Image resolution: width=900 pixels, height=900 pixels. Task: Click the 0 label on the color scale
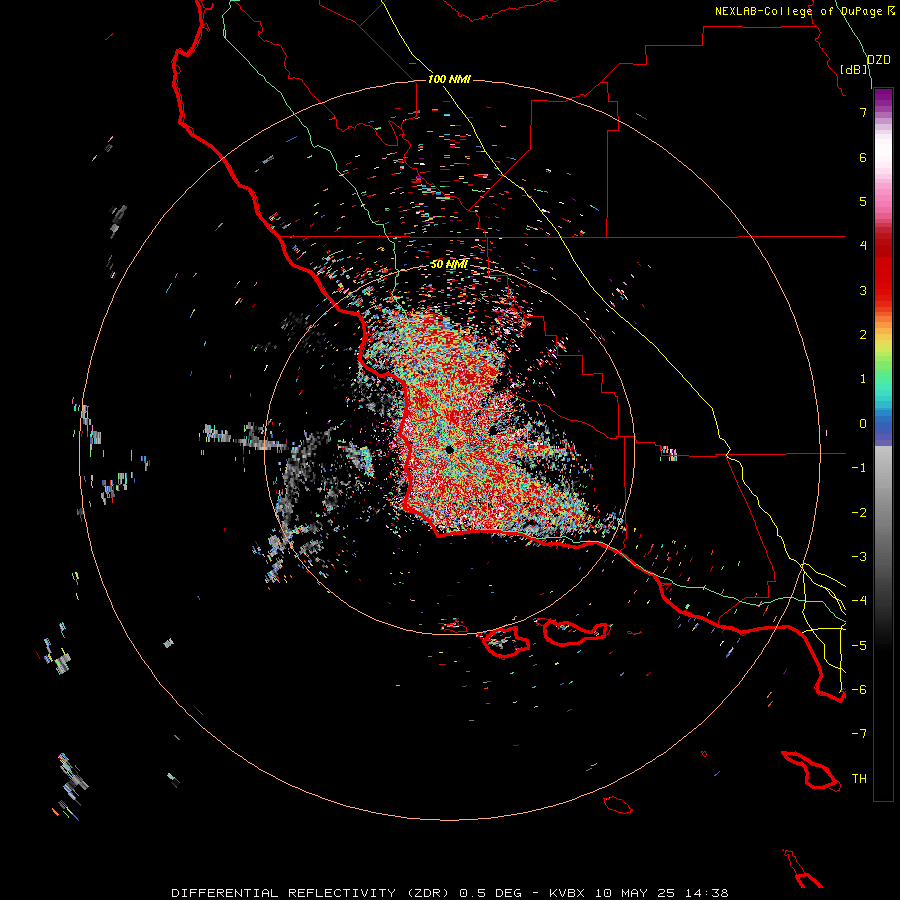tap(863, 424)
